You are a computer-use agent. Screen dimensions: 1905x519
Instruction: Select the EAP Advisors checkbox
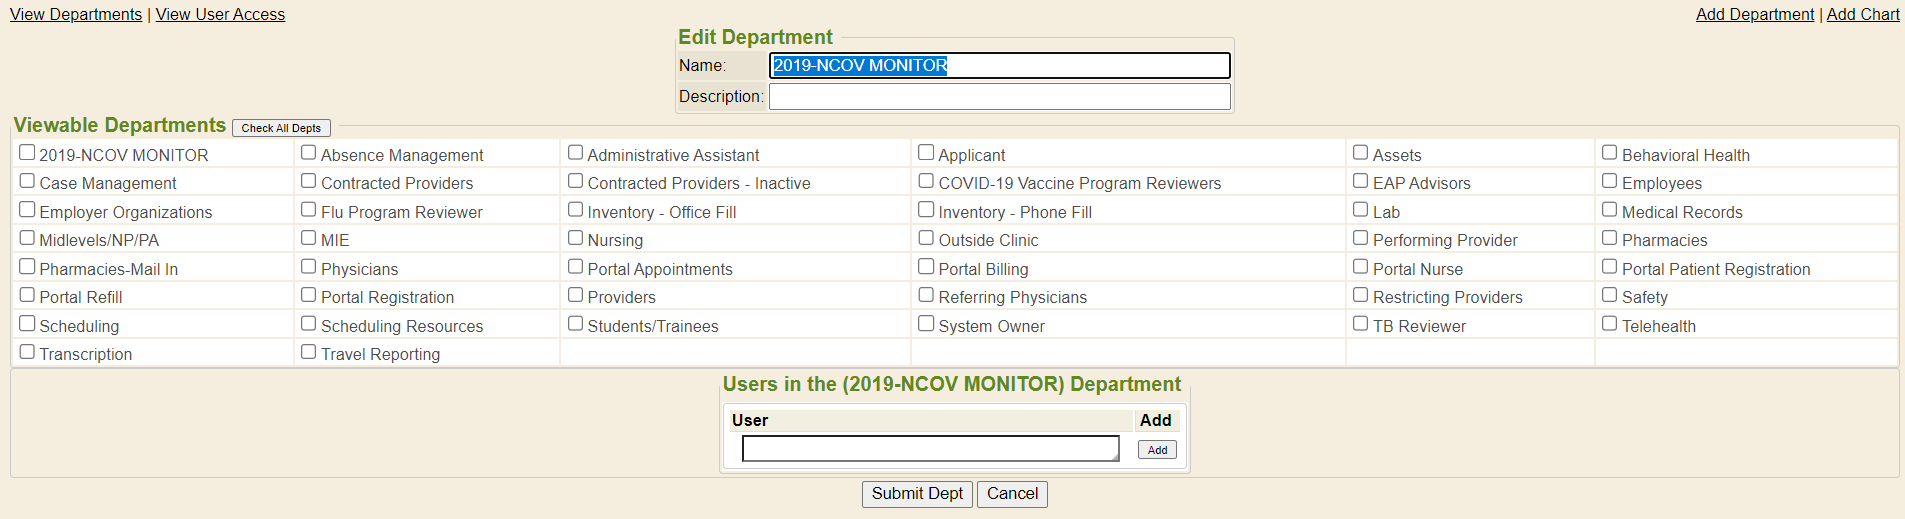click(x=1361, y=181)
